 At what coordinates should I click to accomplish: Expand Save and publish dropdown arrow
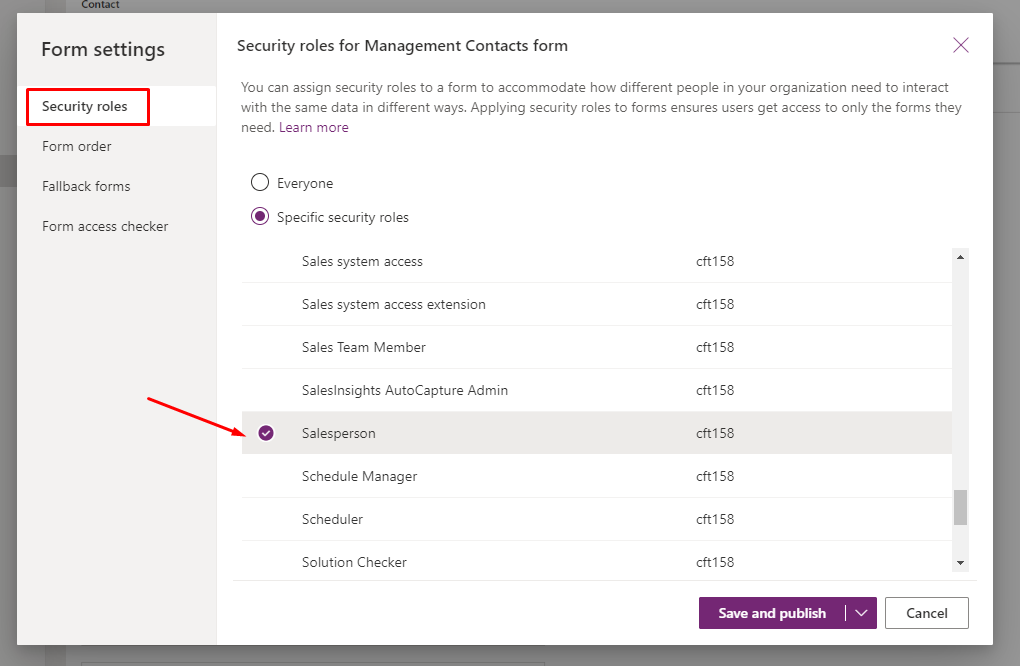point(861,613)
